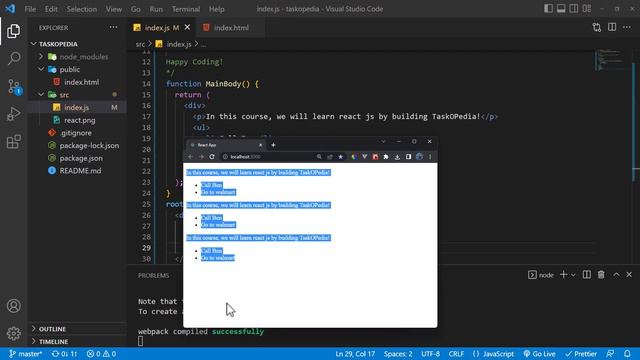
Task: Open the View menu
Action: (113, 9)
